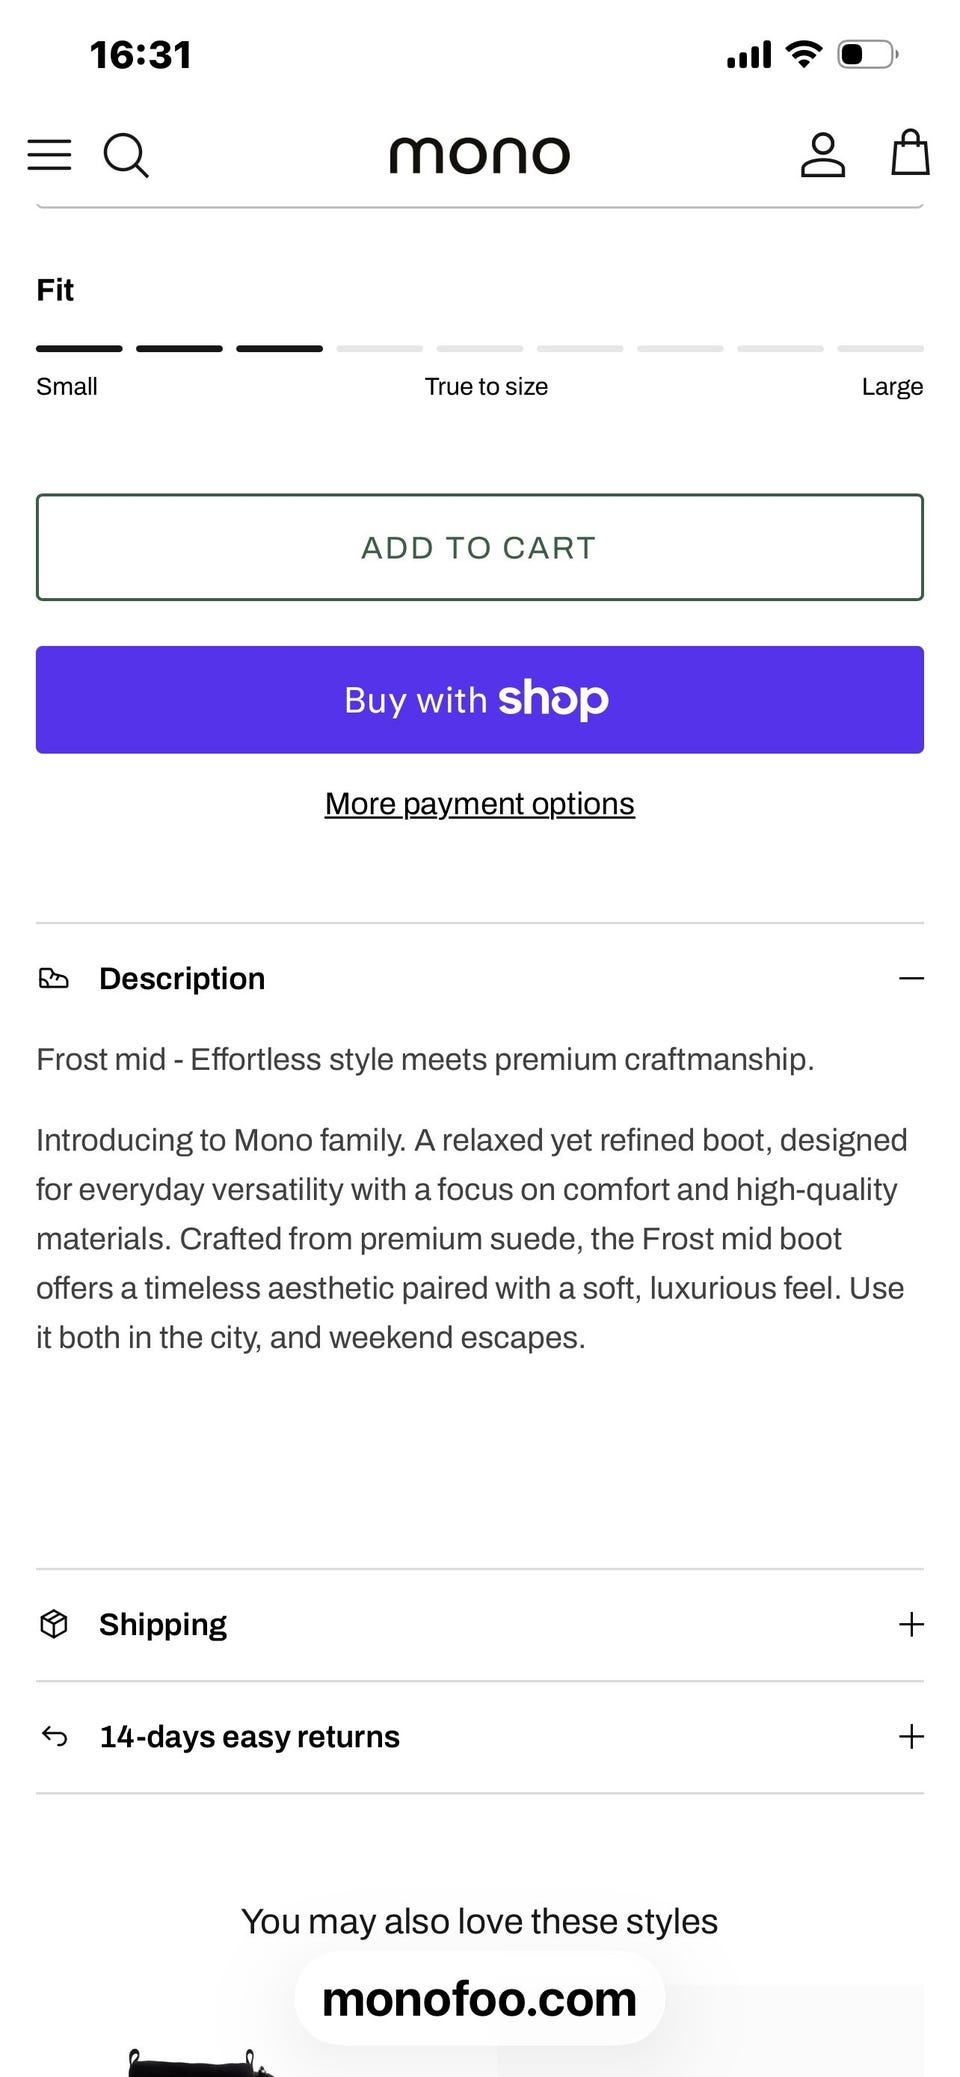Open the hamburger menu
The width and height of the screenshot is (960, 2077).
tap(49, 155)
